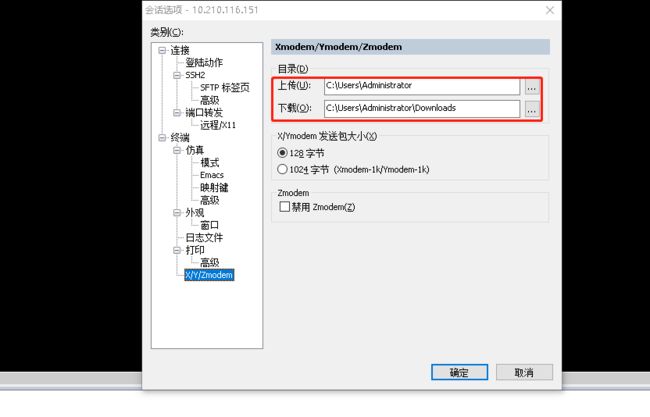Collapse the SSH2 tree node
The width and height of the screenshot is (650, 417).
(177, 75)
